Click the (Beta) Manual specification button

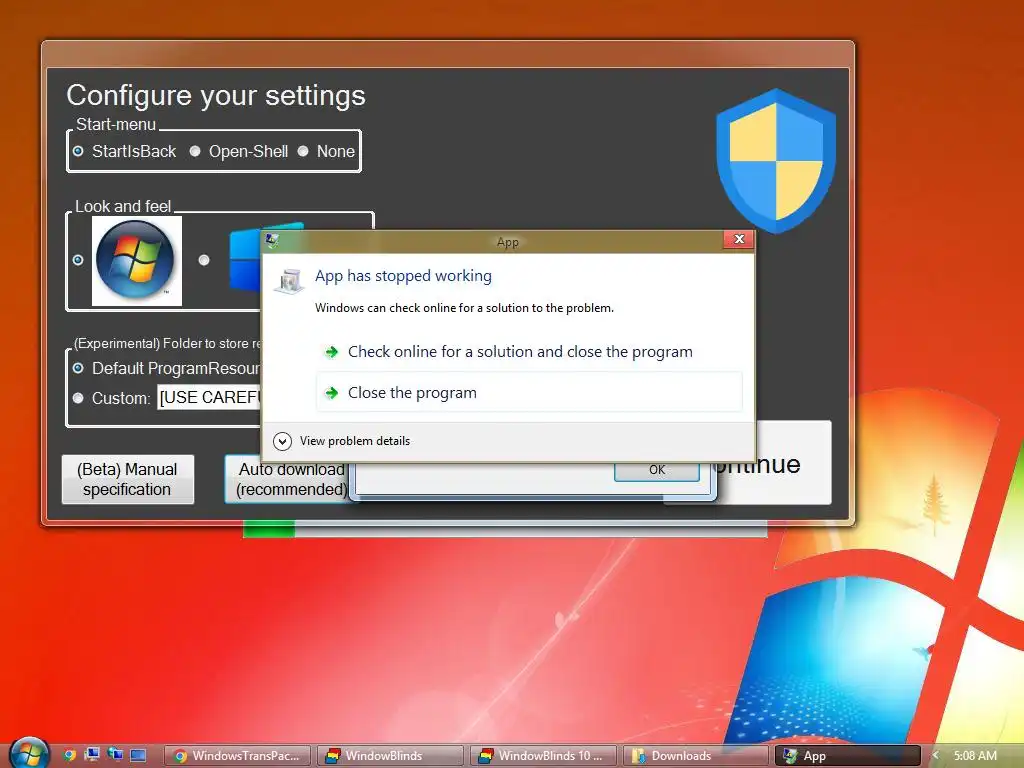[128, 479]
